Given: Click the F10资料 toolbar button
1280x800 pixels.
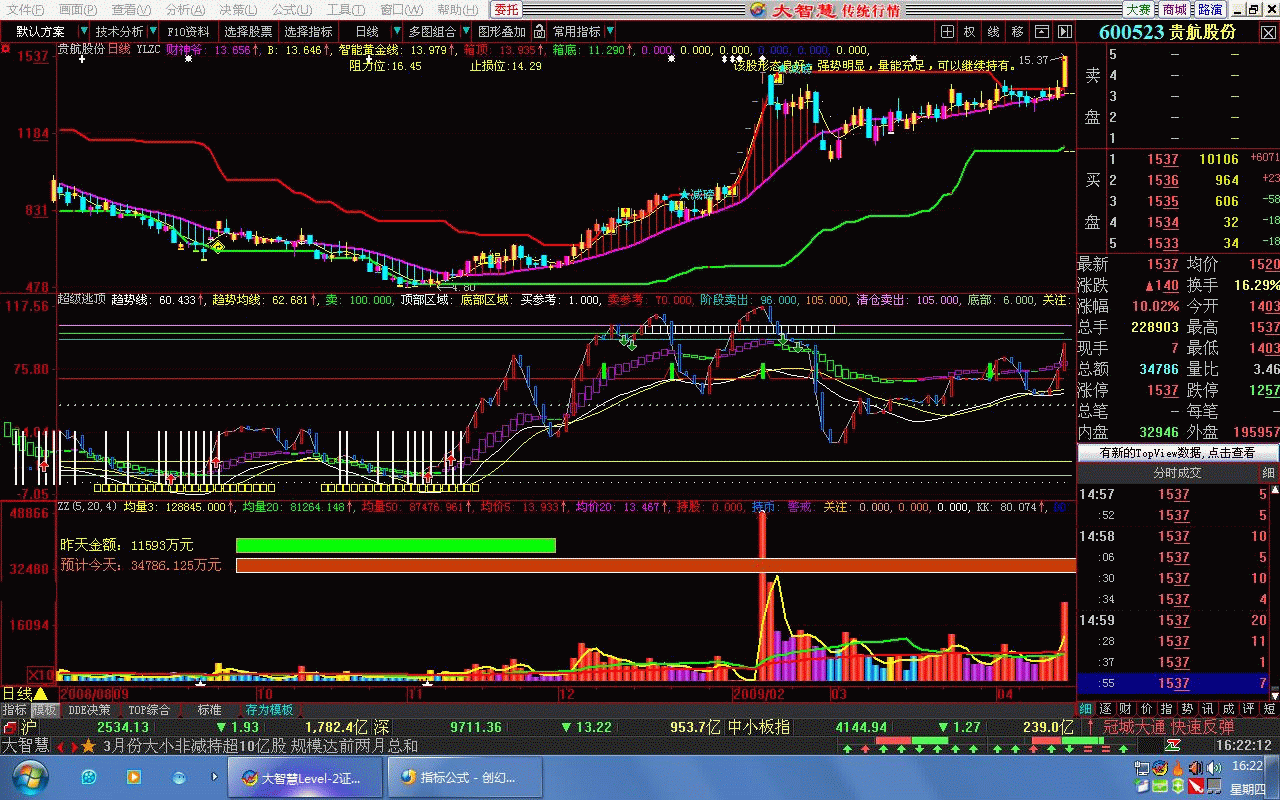Looking at the screenshot, I should (x=188, y=32).
